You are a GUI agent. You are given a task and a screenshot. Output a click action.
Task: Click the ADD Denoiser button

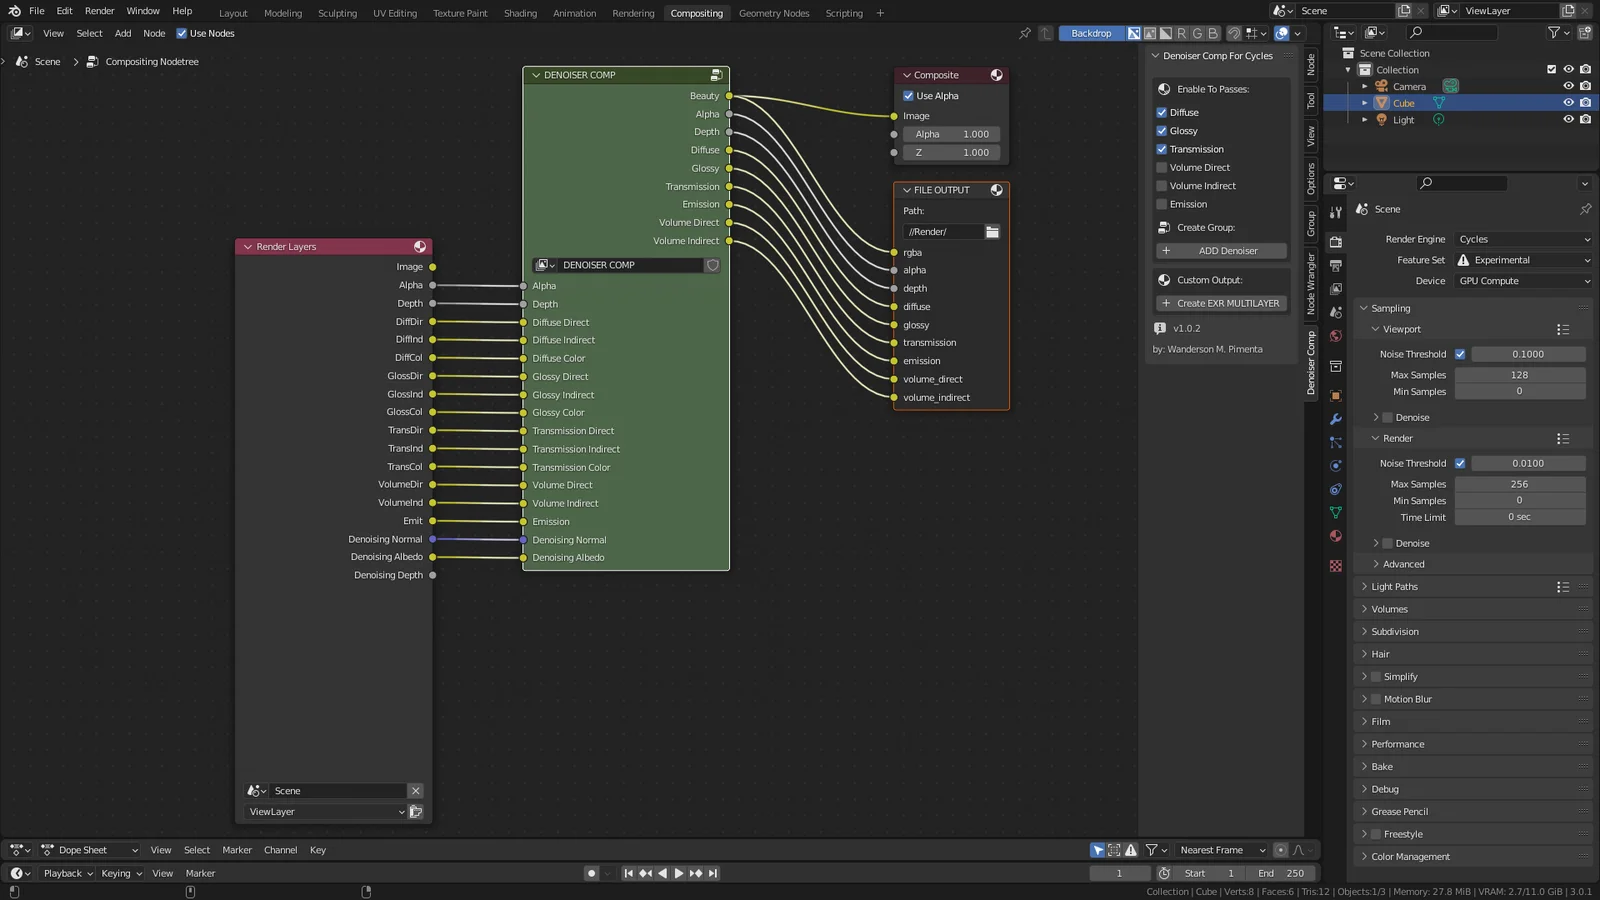point(1221,250)
